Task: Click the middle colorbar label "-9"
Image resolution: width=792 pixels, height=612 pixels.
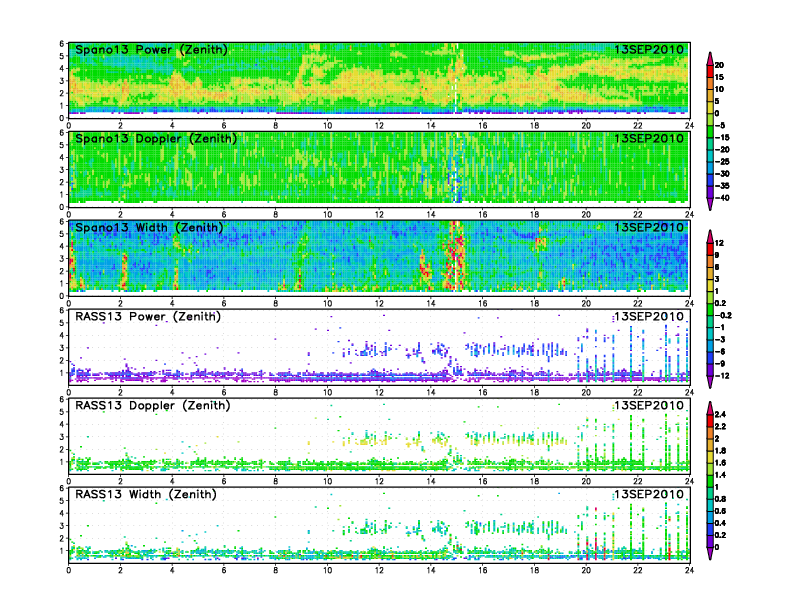Action: point(720,364)
